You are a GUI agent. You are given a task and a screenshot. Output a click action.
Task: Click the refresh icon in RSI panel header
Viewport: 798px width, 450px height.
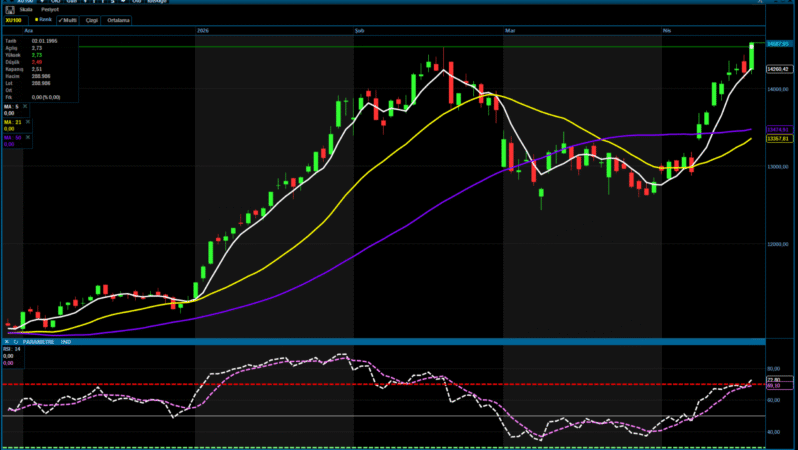17,343
